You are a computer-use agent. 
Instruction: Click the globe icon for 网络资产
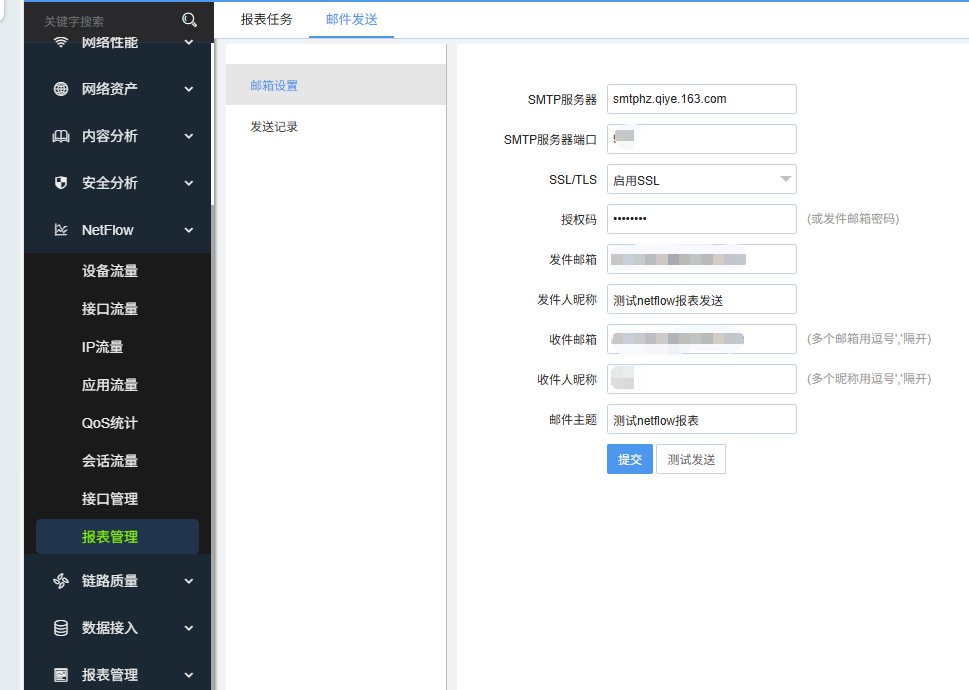pos(61,89)
